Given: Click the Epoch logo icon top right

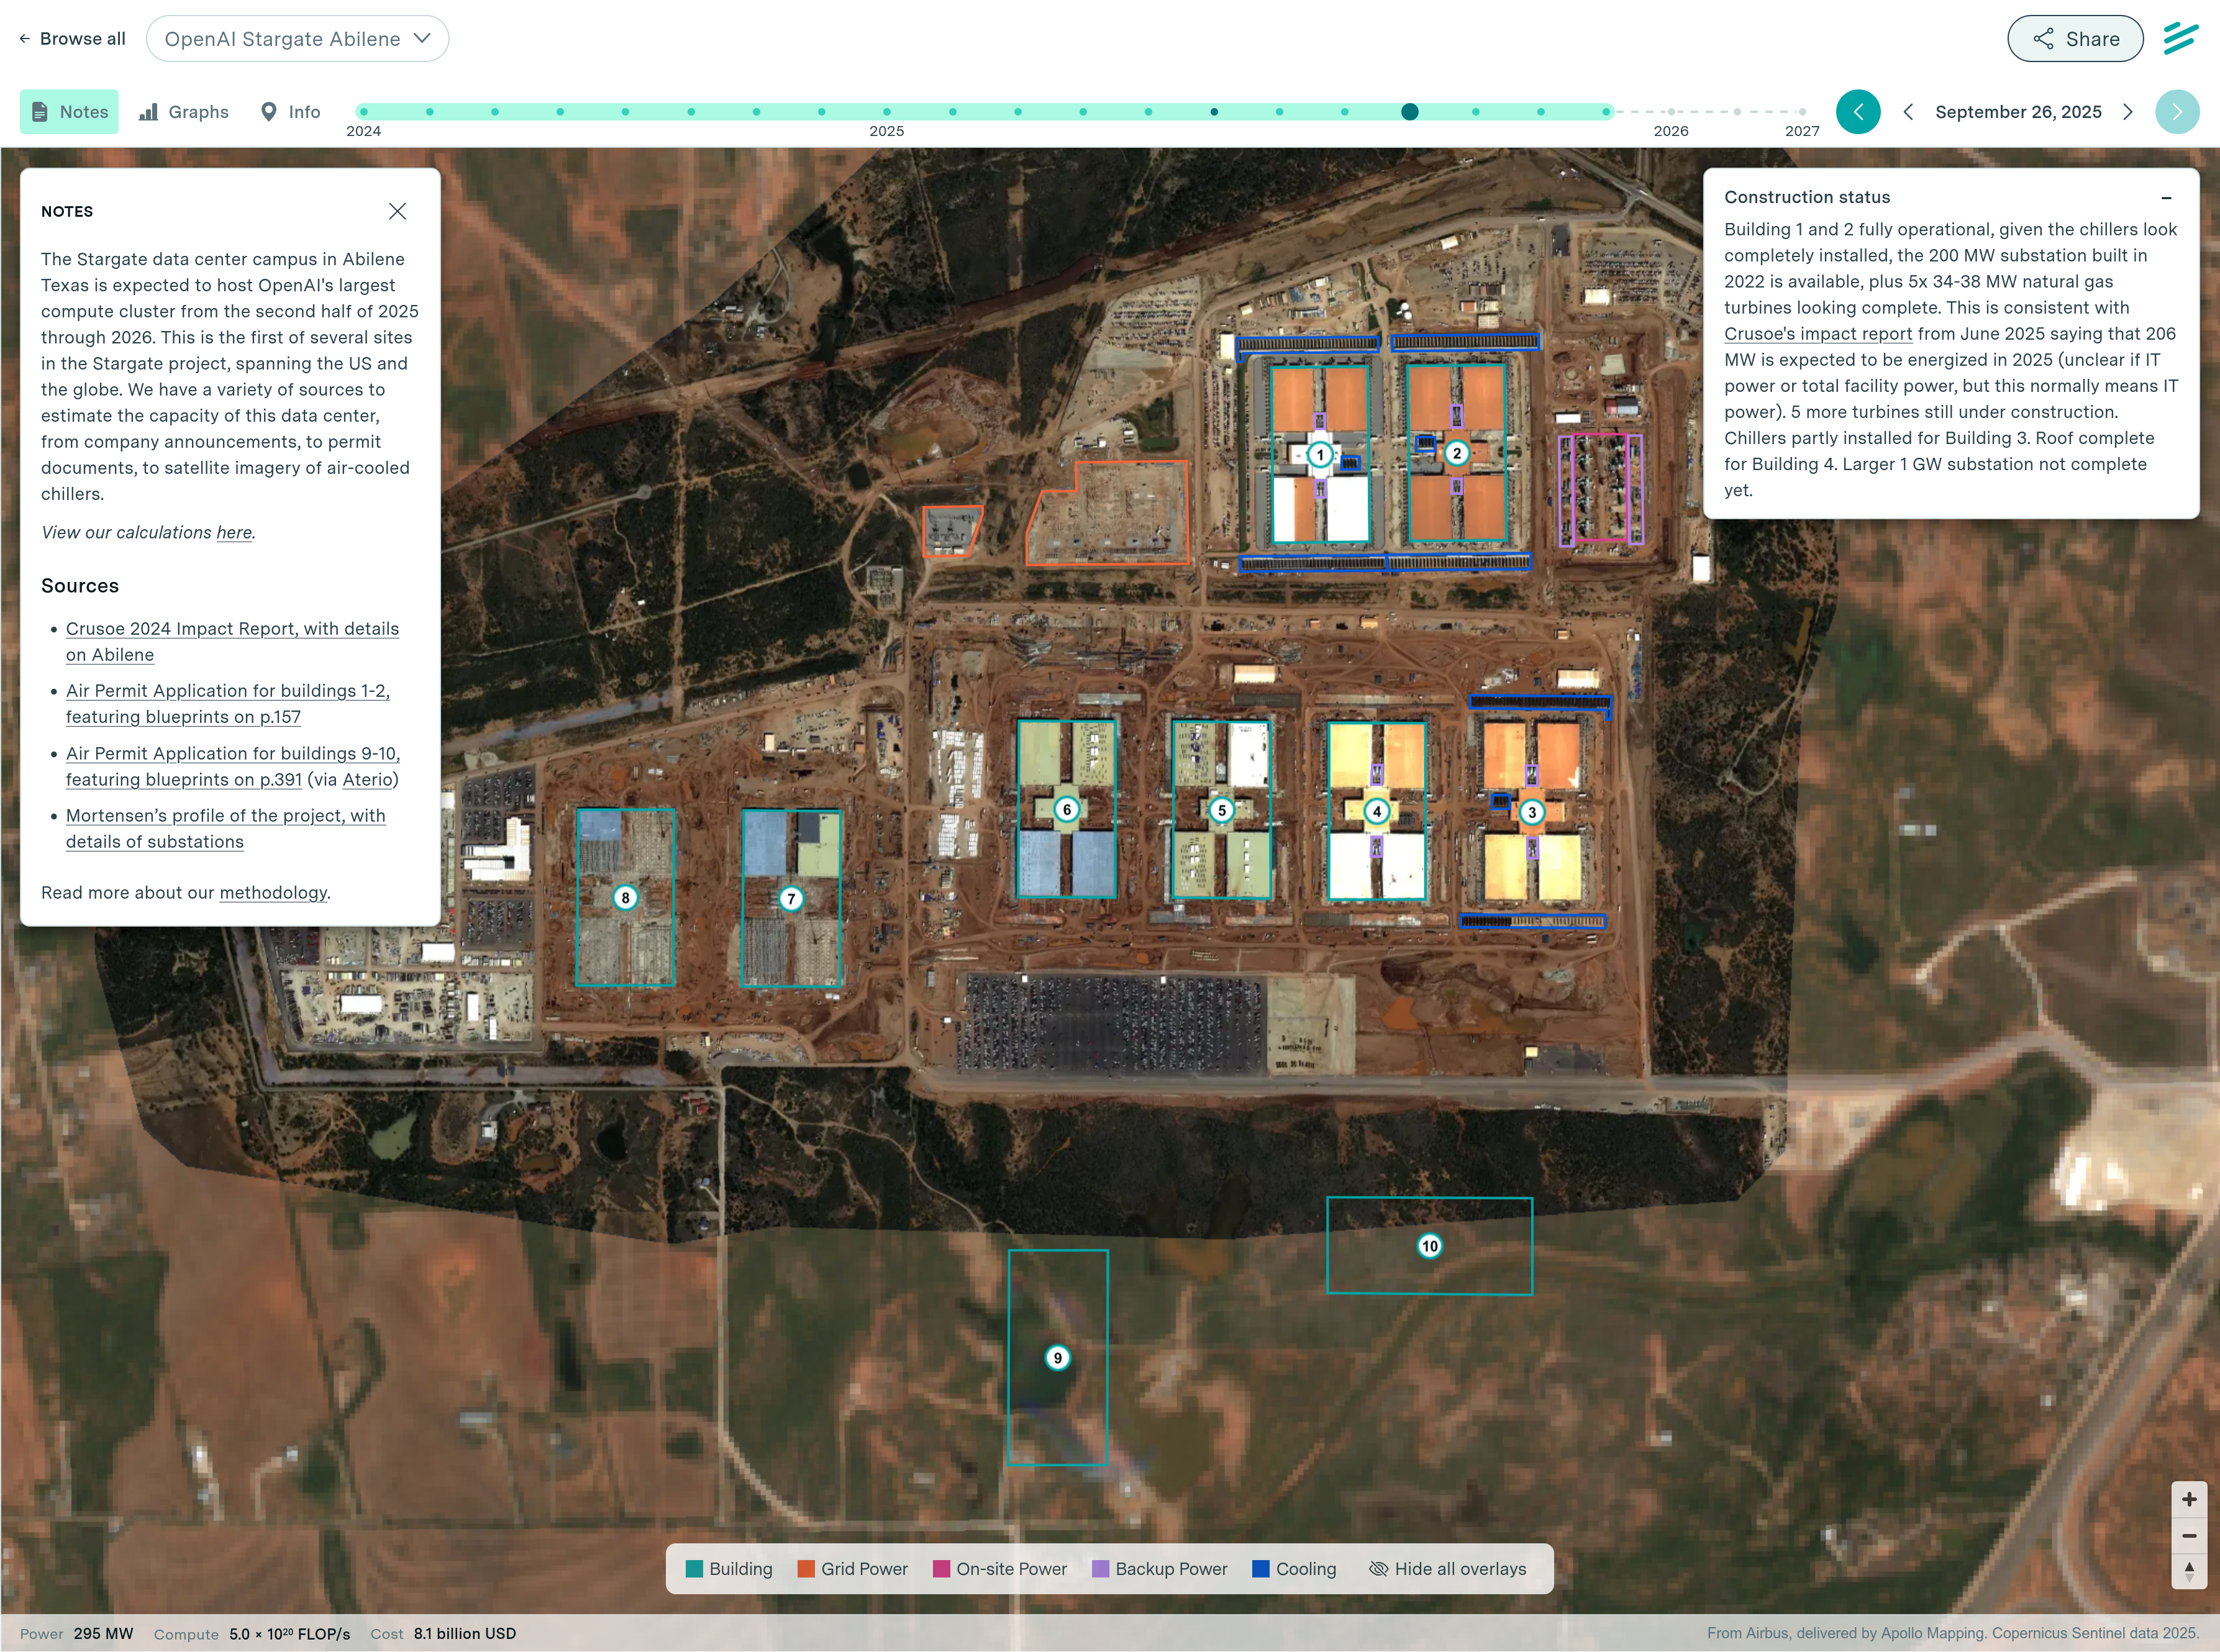Looking at the screenshot, I should (2180, 38).
